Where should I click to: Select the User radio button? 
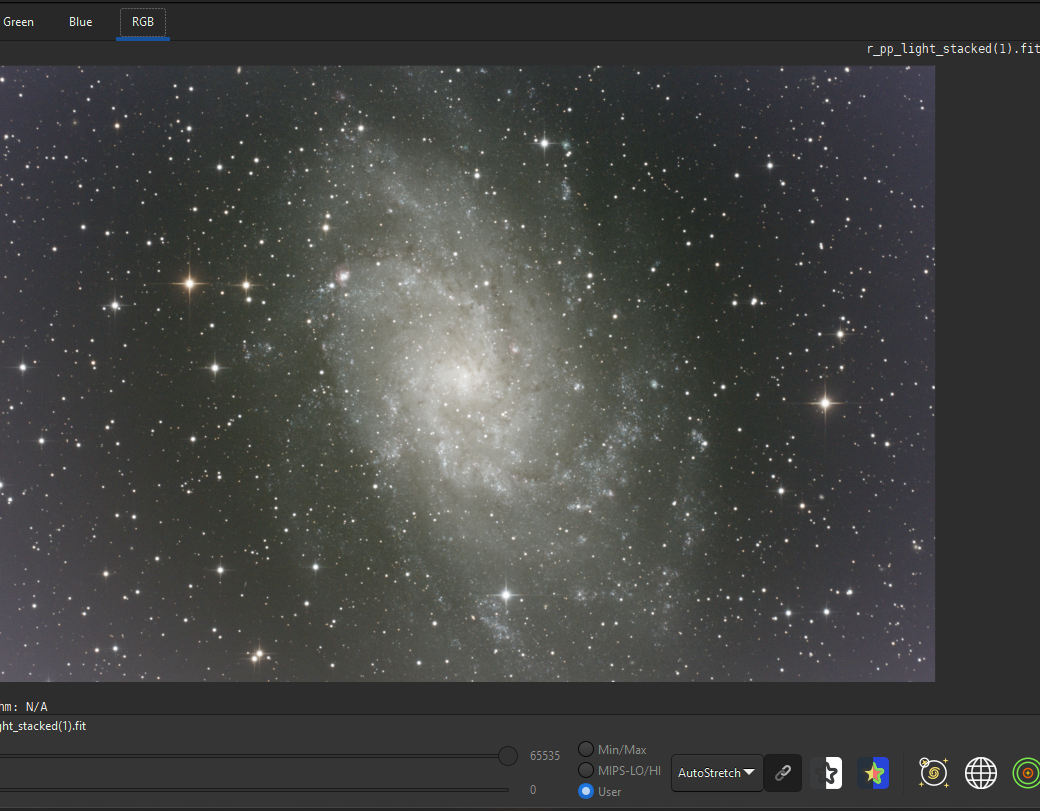point(586,791)
